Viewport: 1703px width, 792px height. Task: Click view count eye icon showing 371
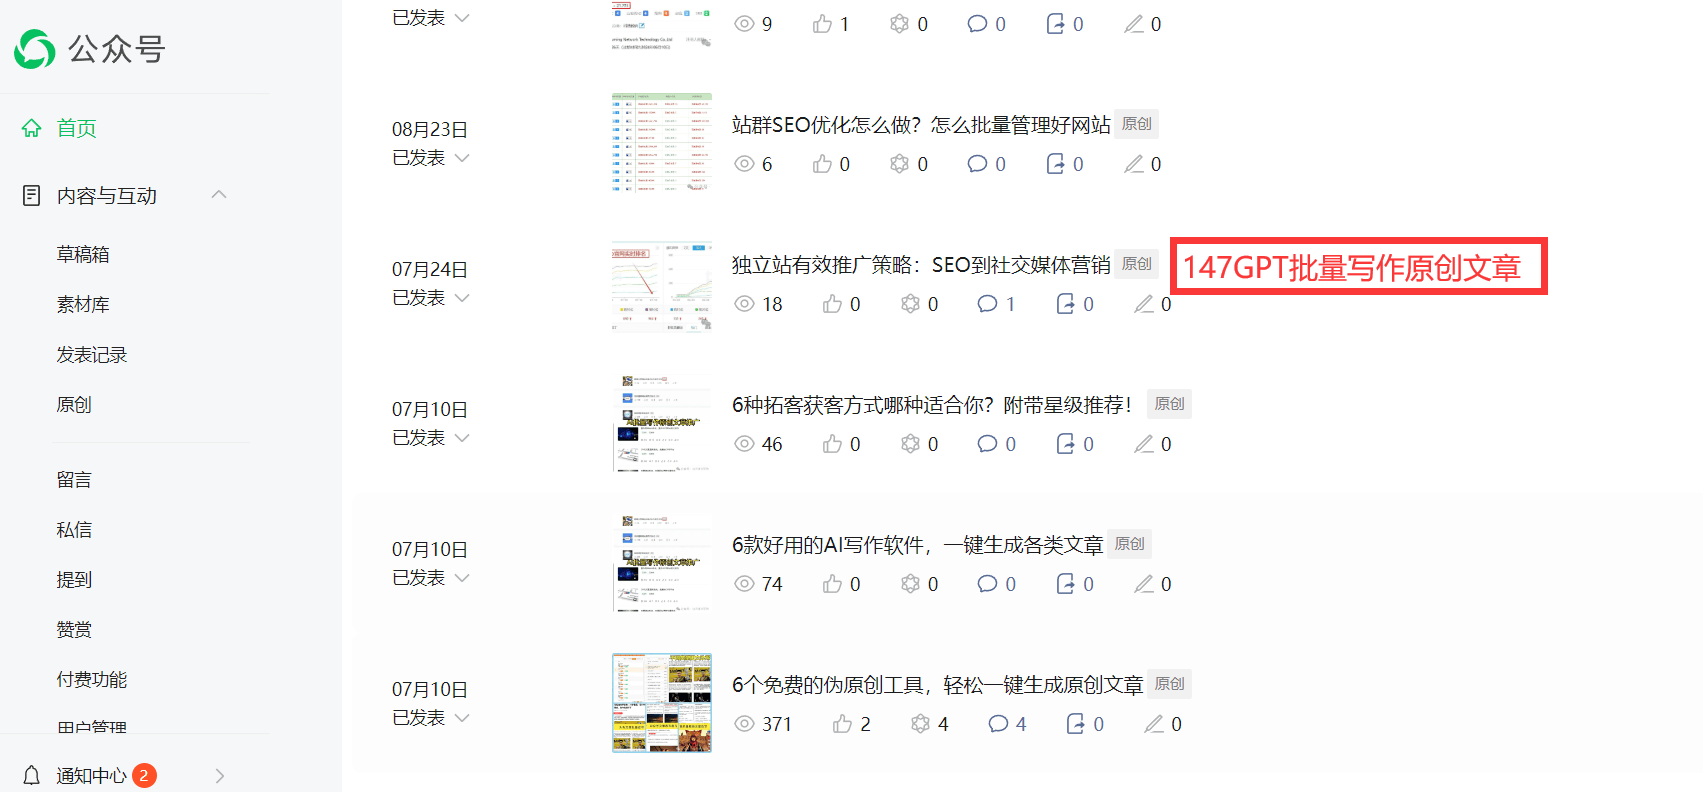(x=744, y=724)
